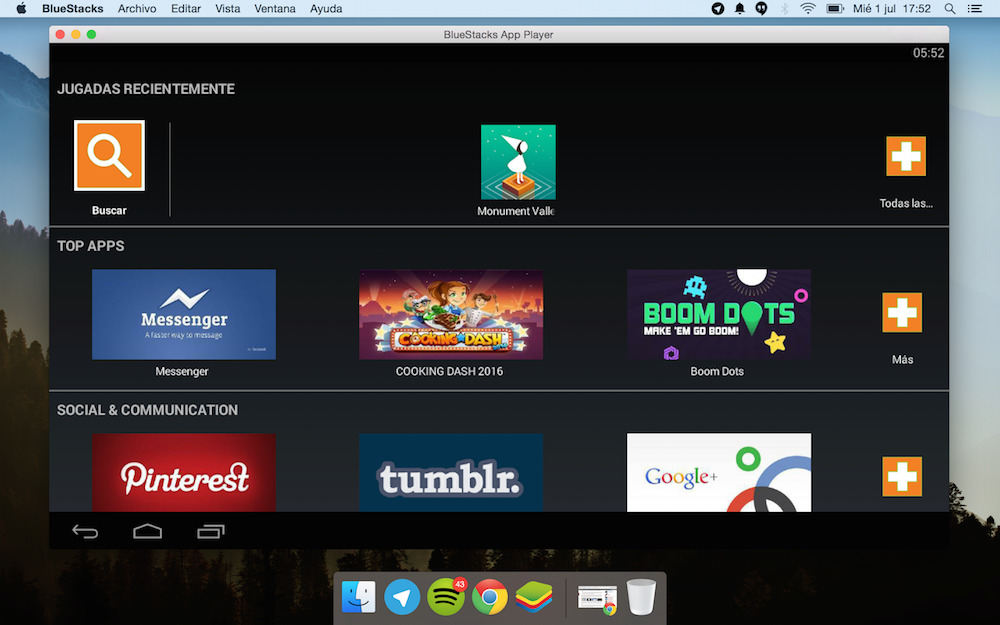Open Spotify in the dock

point(445,597)
